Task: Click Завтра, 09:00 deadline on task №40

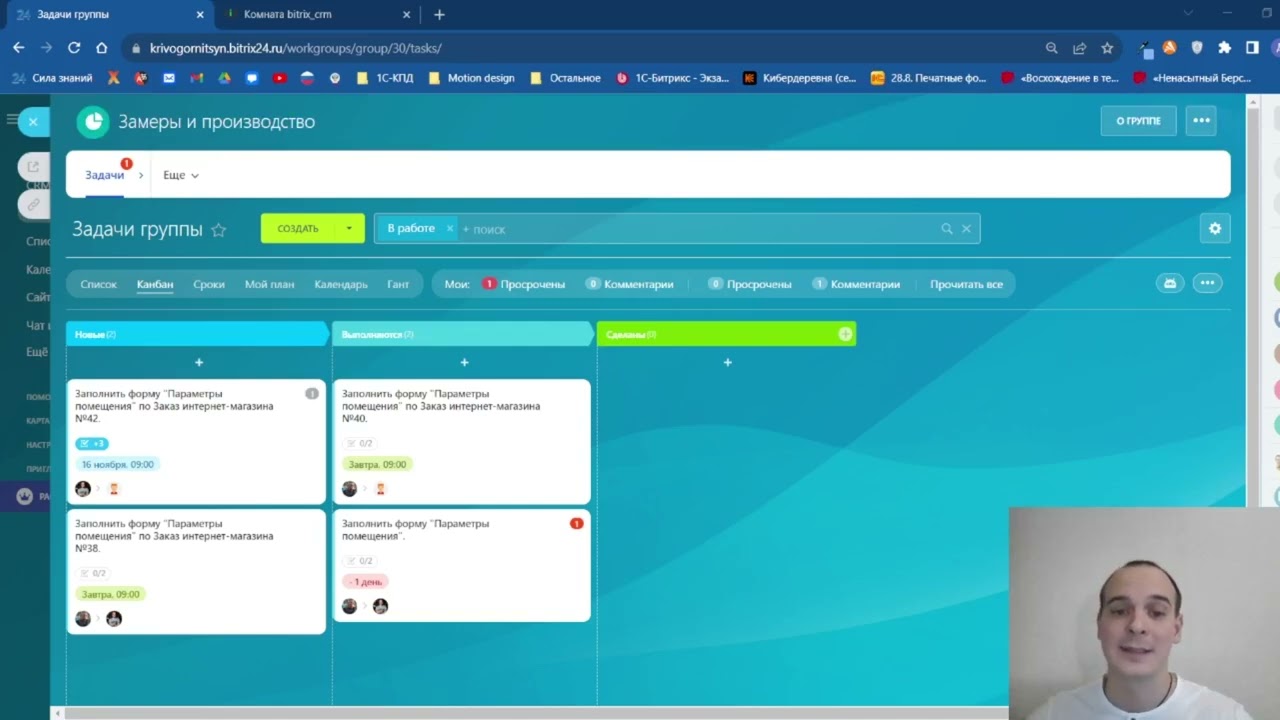Action: pyautogui.click(x=378, y=464)
